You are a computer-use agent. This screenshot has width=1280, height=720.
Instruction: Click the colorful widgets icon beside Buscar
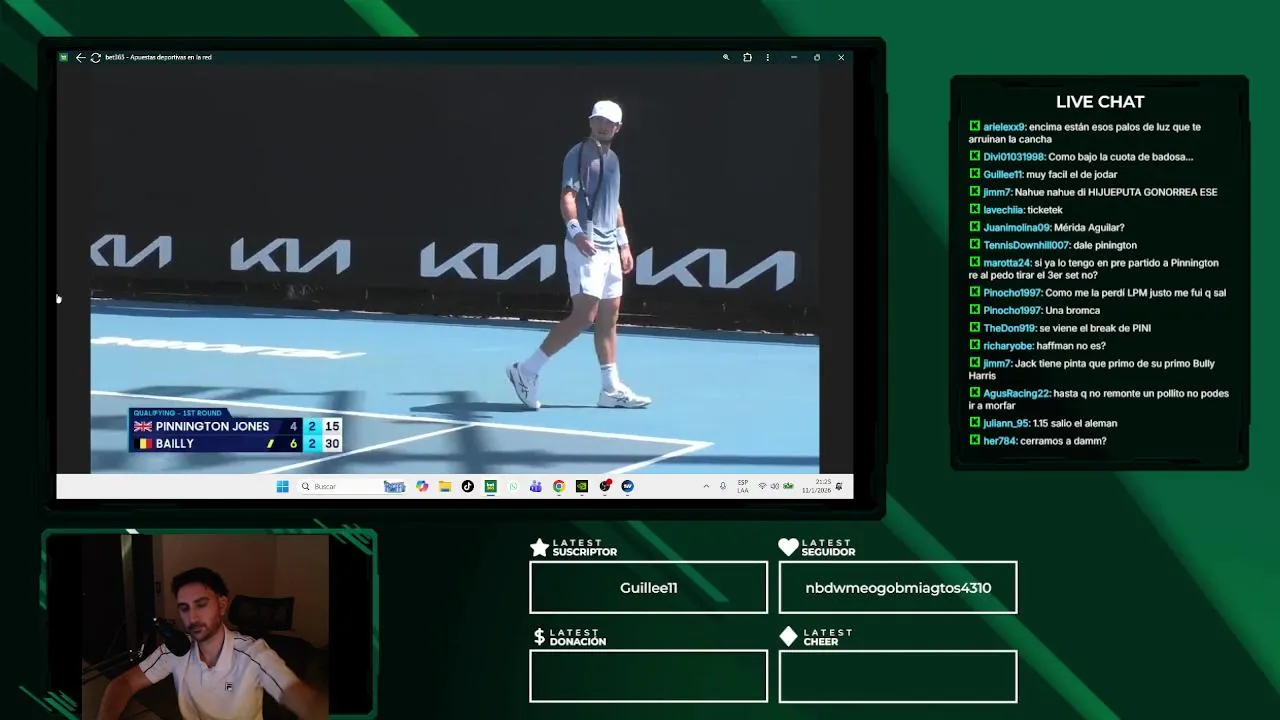point(394,486)
